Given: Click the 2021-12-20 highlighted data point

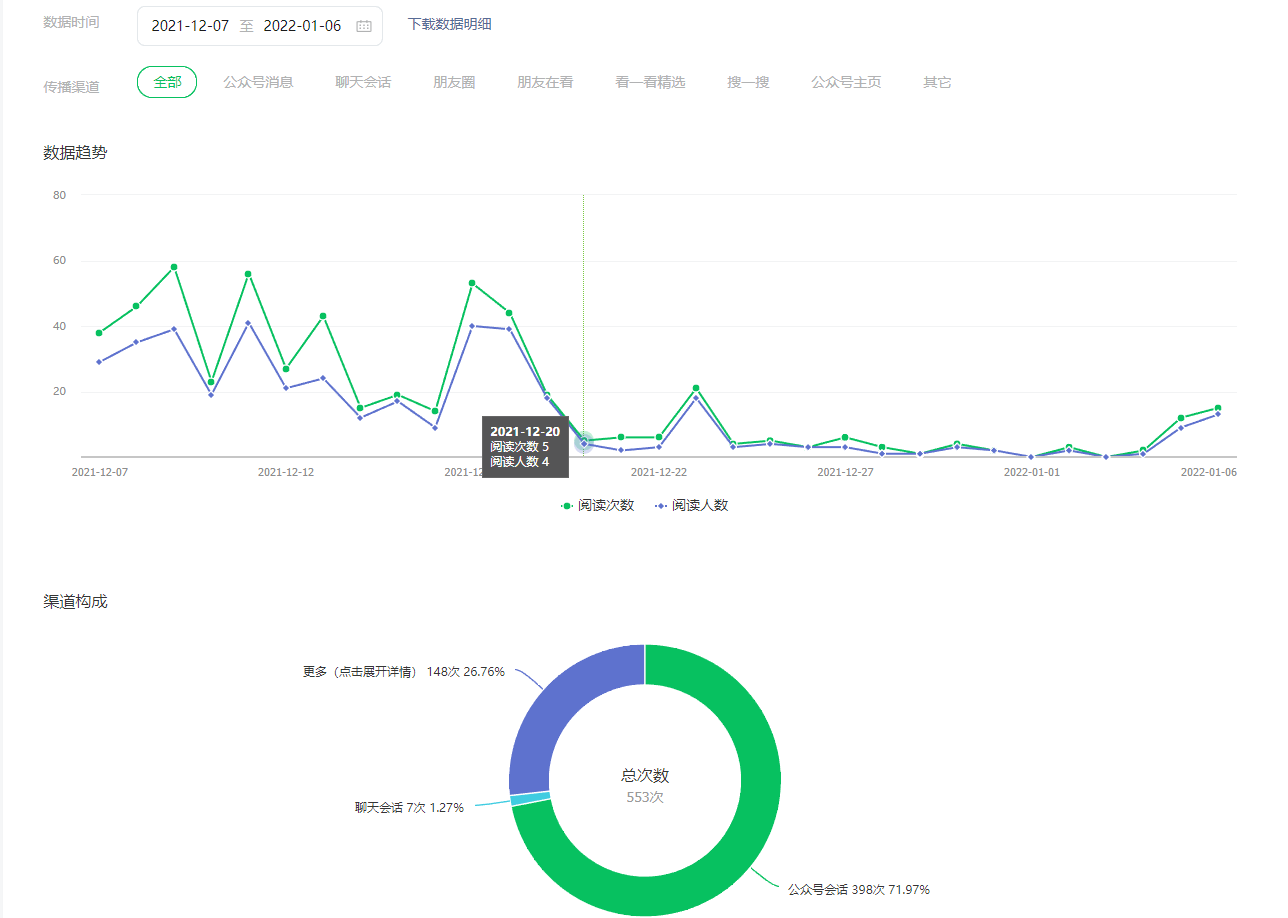Looking at the screenshot, I should pyautogui.click(x=584, y=442).
